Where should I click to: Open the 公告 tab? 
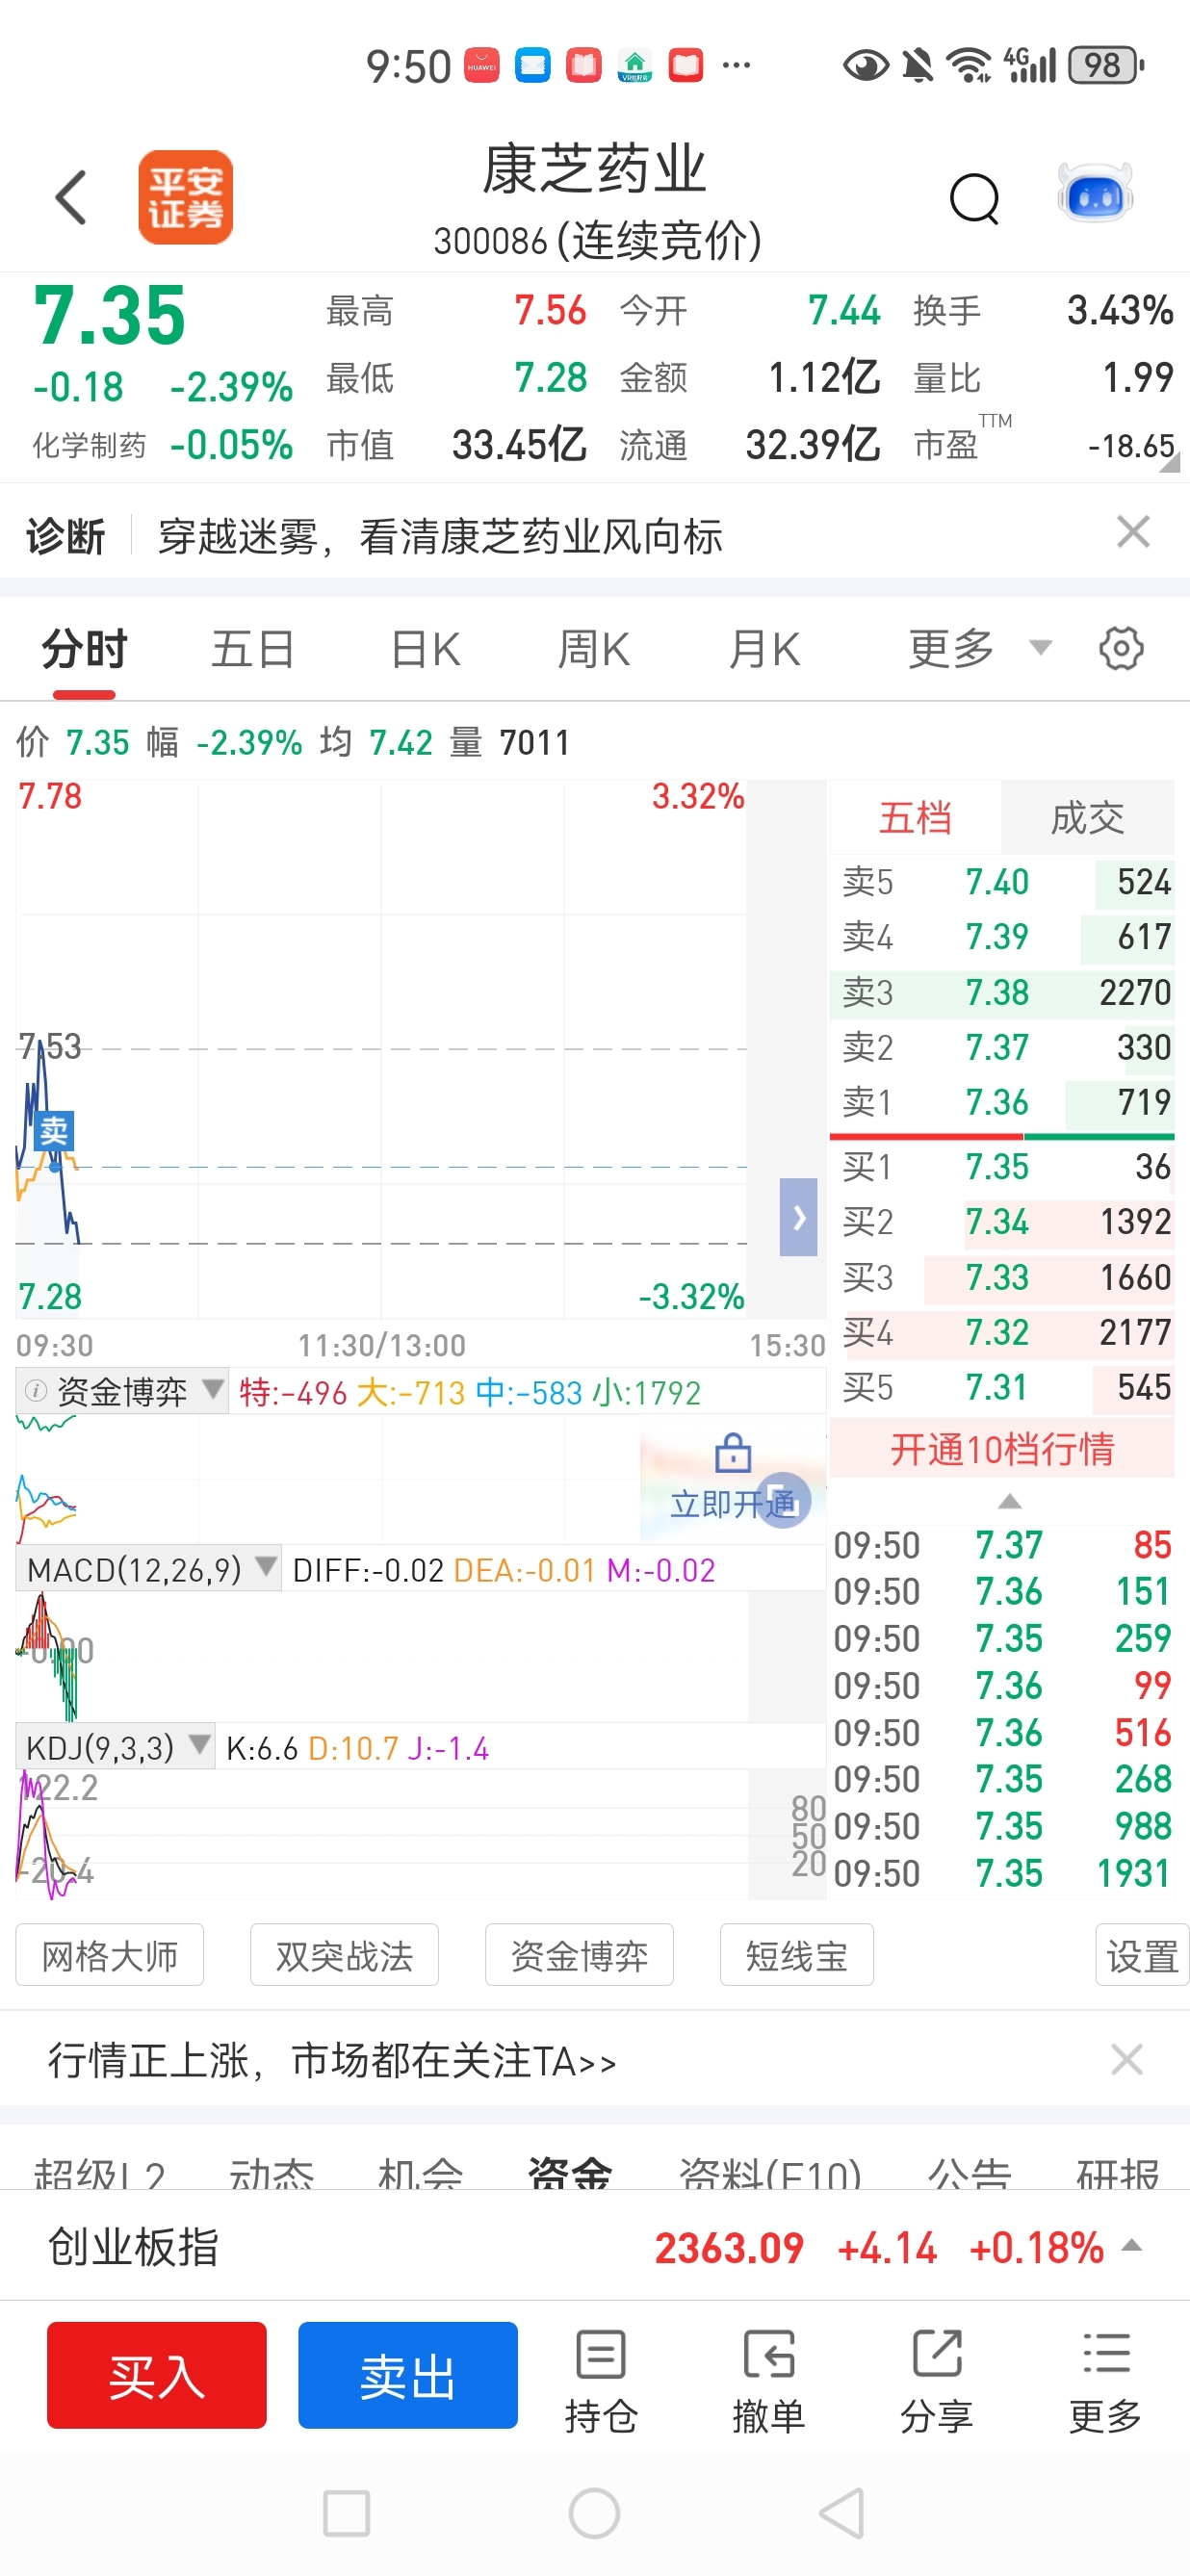[969, 2174]
